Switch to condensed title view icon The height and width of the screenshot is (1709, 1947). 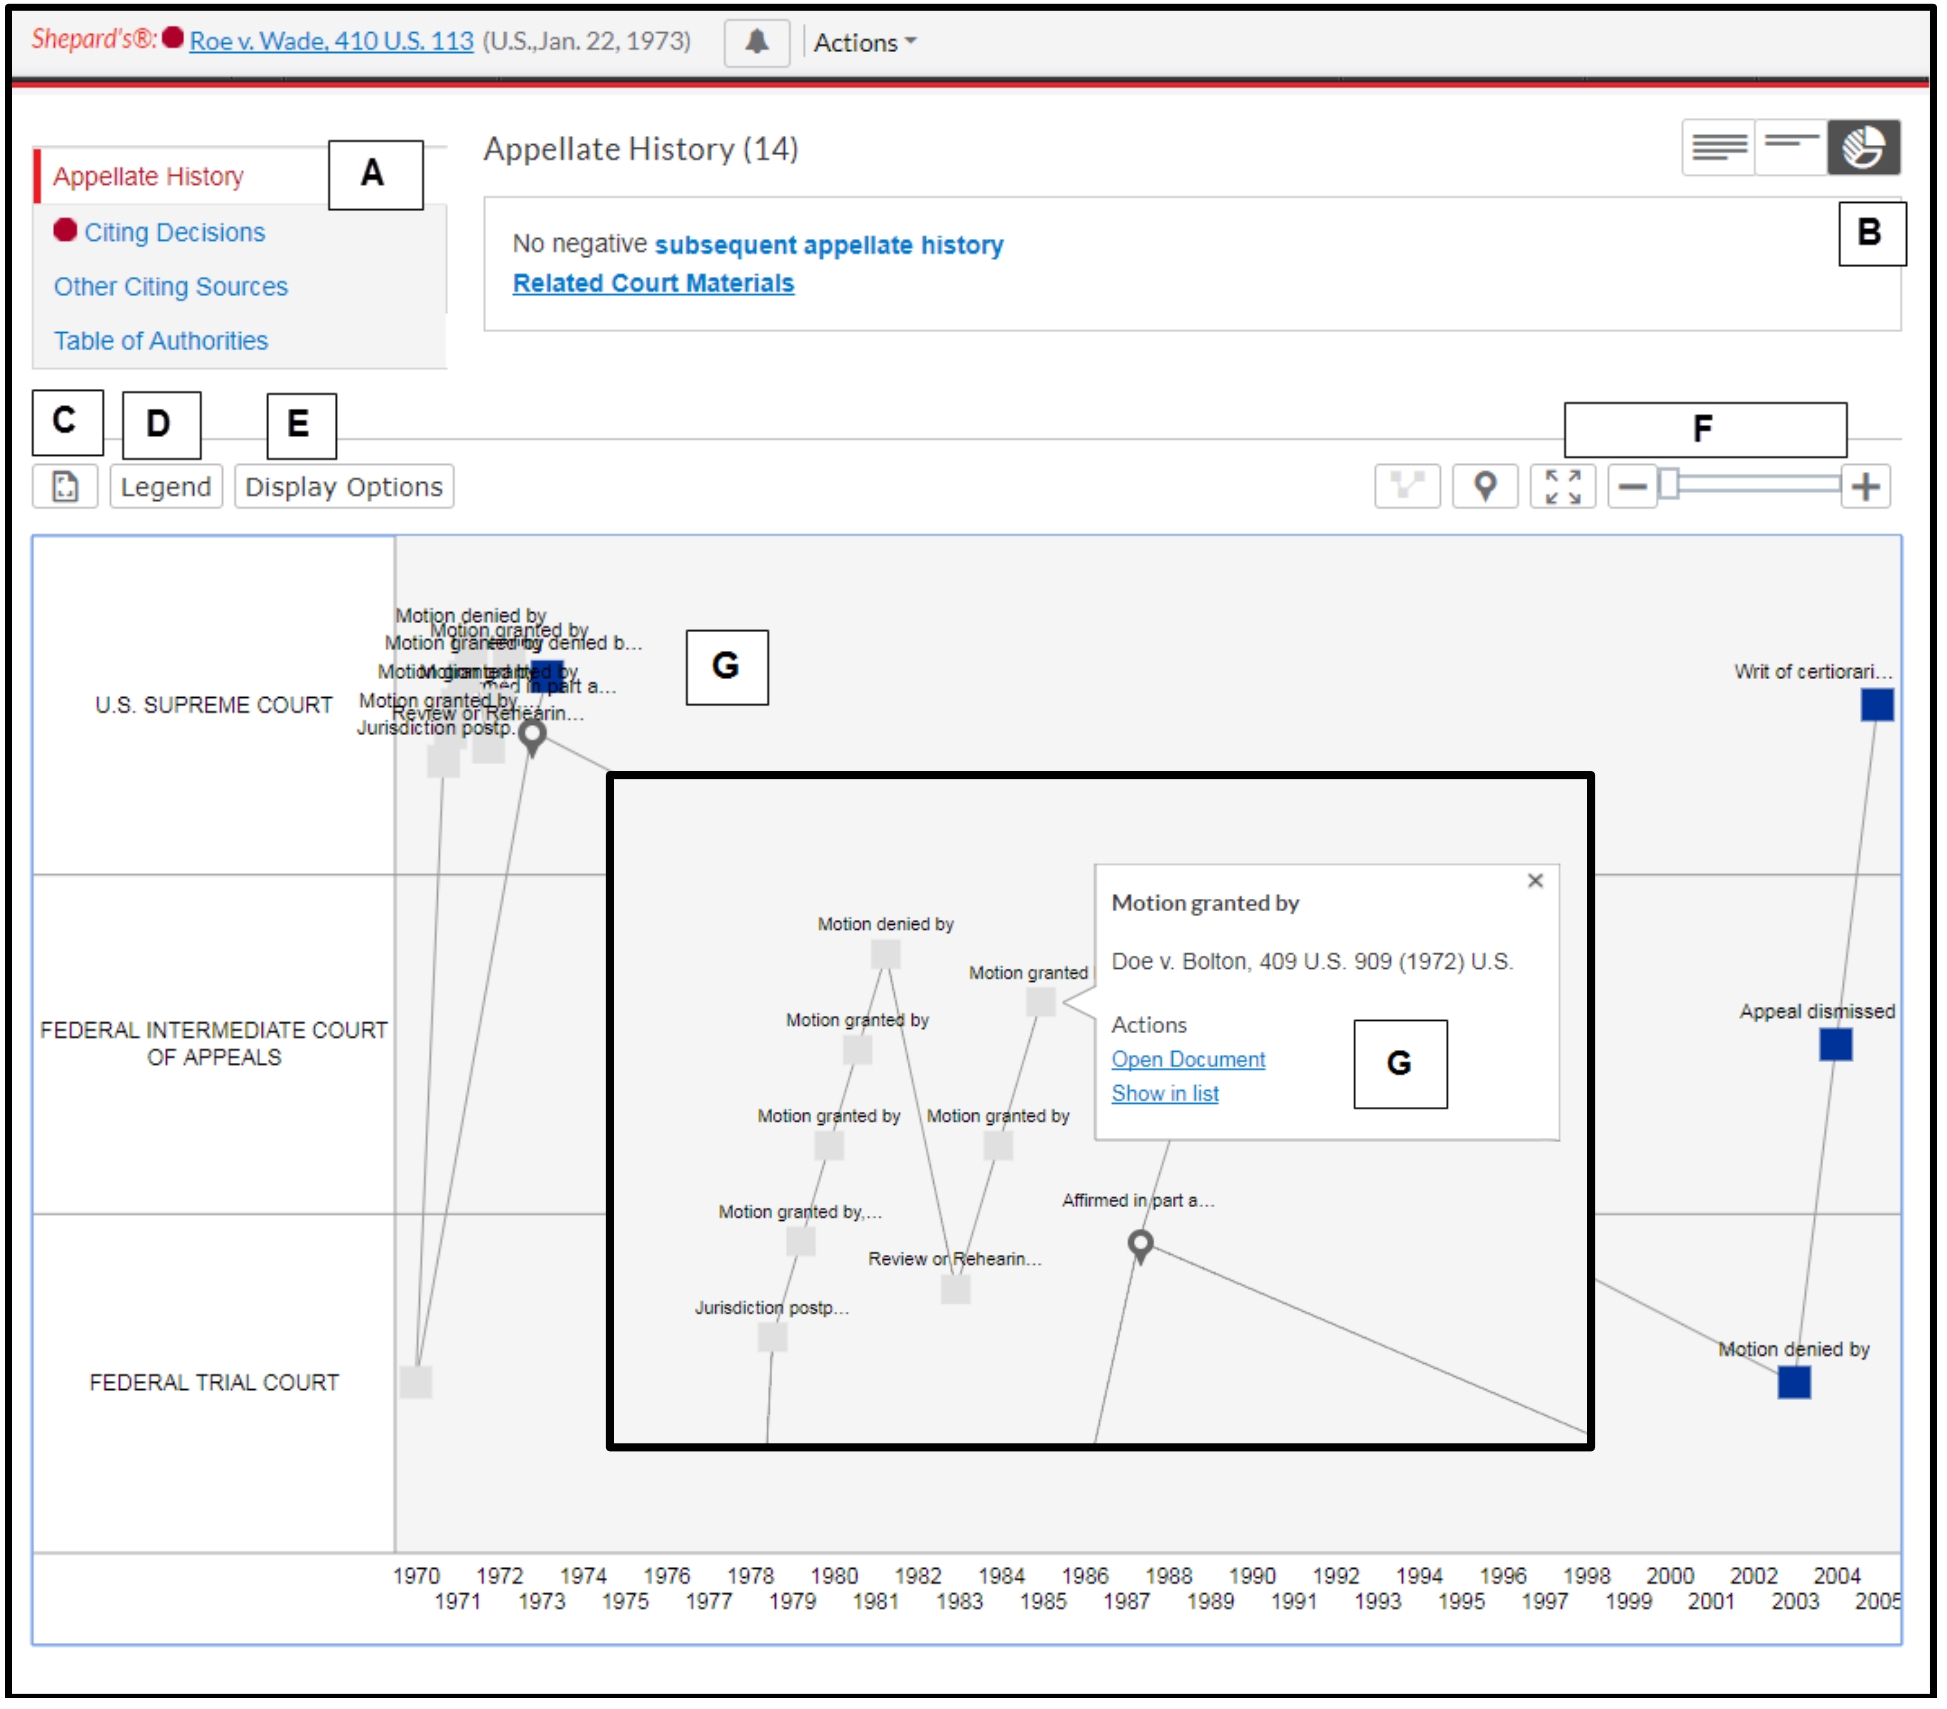1790,148
